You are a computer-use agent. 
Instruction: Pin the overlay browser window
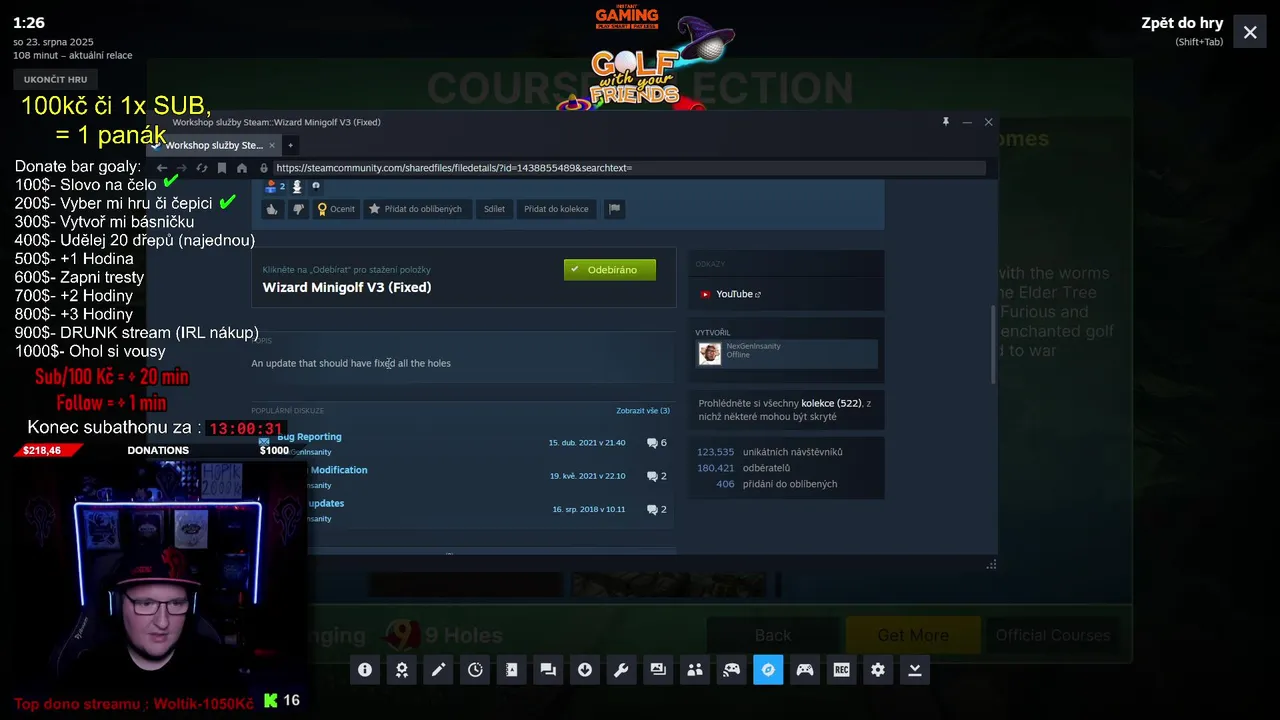click(945, 122)
